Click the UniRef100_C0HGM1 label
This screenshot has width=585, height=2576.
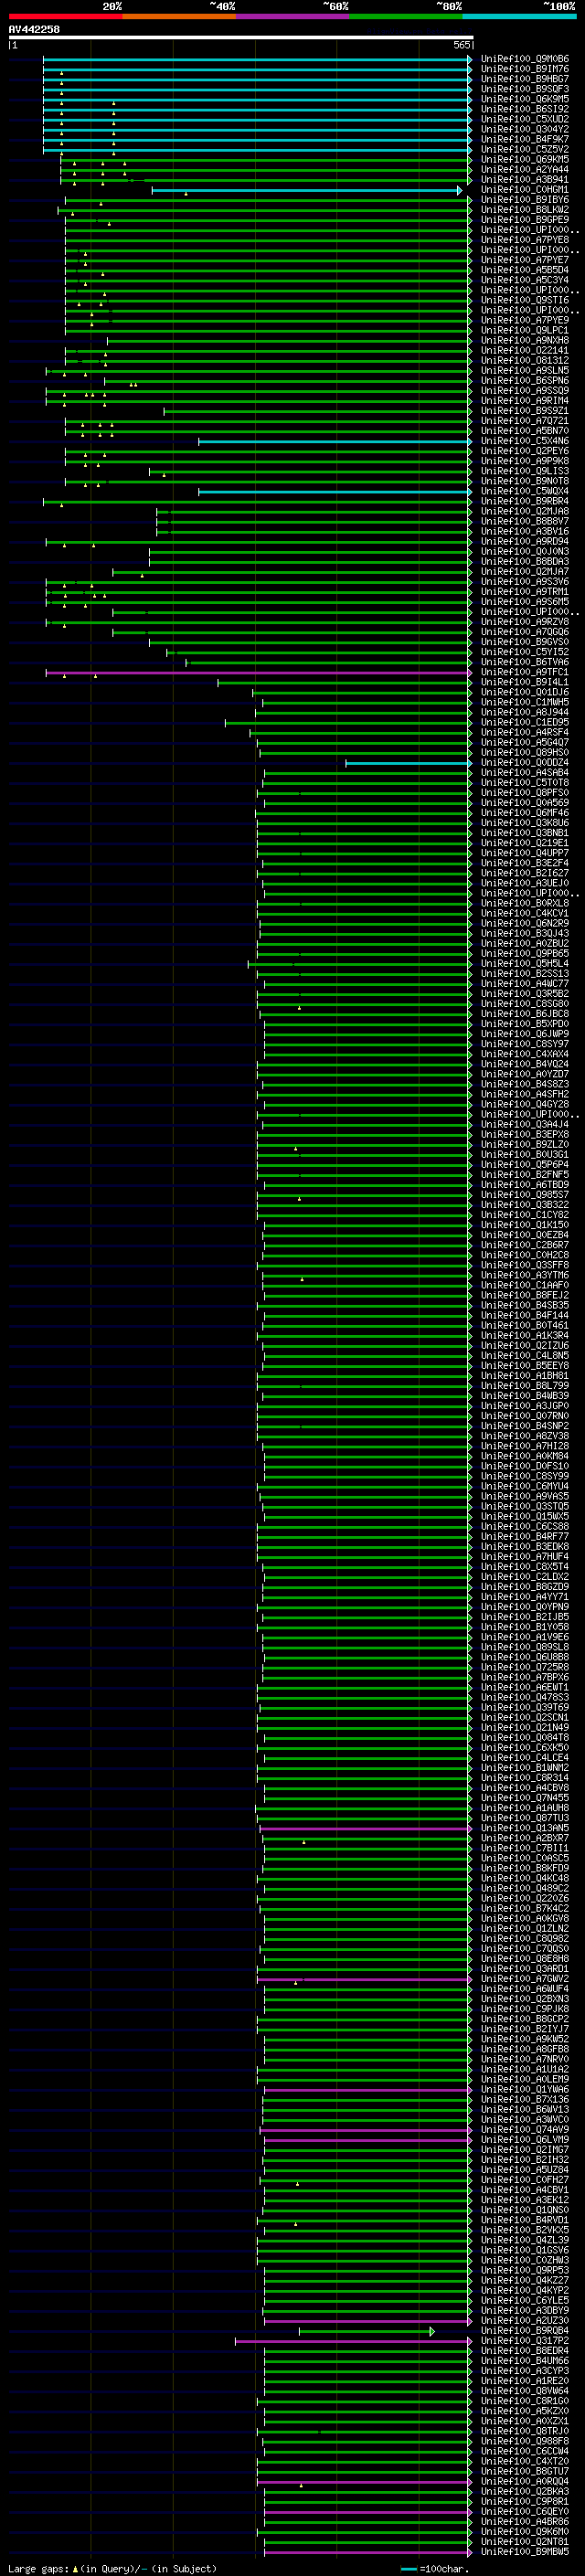(x=525, y=190)
